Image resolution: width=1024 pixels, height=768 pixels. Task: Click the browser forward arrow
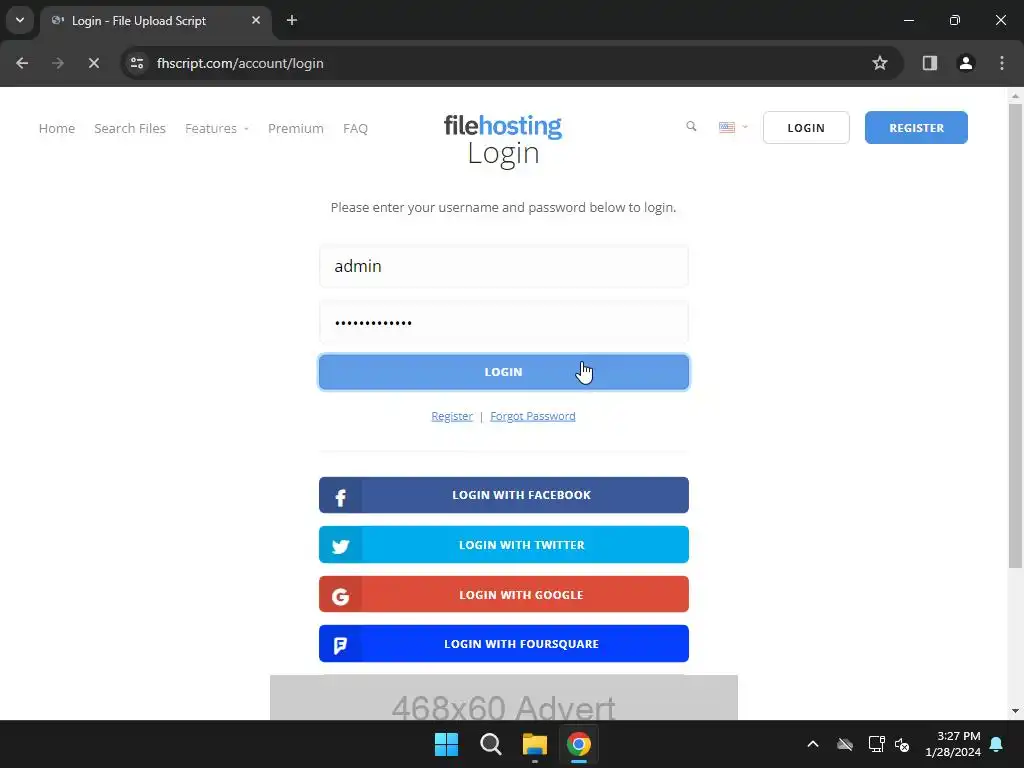(58, 63)
